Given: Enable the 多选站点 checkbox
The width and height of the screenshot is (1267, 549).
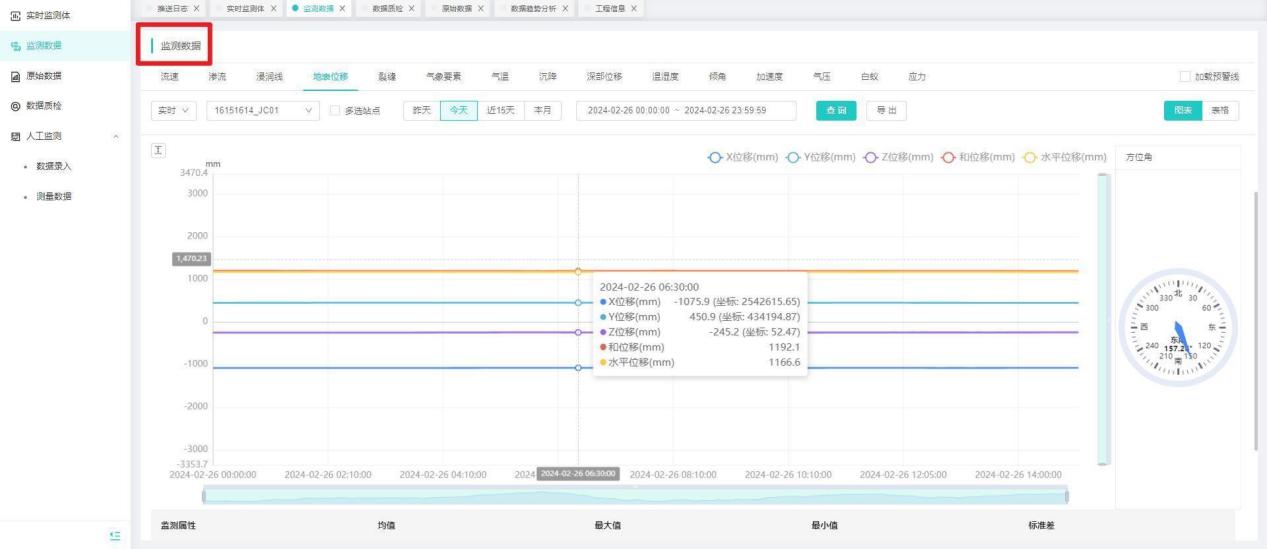Looking at the screenshot, I should [x=336, y=110].
